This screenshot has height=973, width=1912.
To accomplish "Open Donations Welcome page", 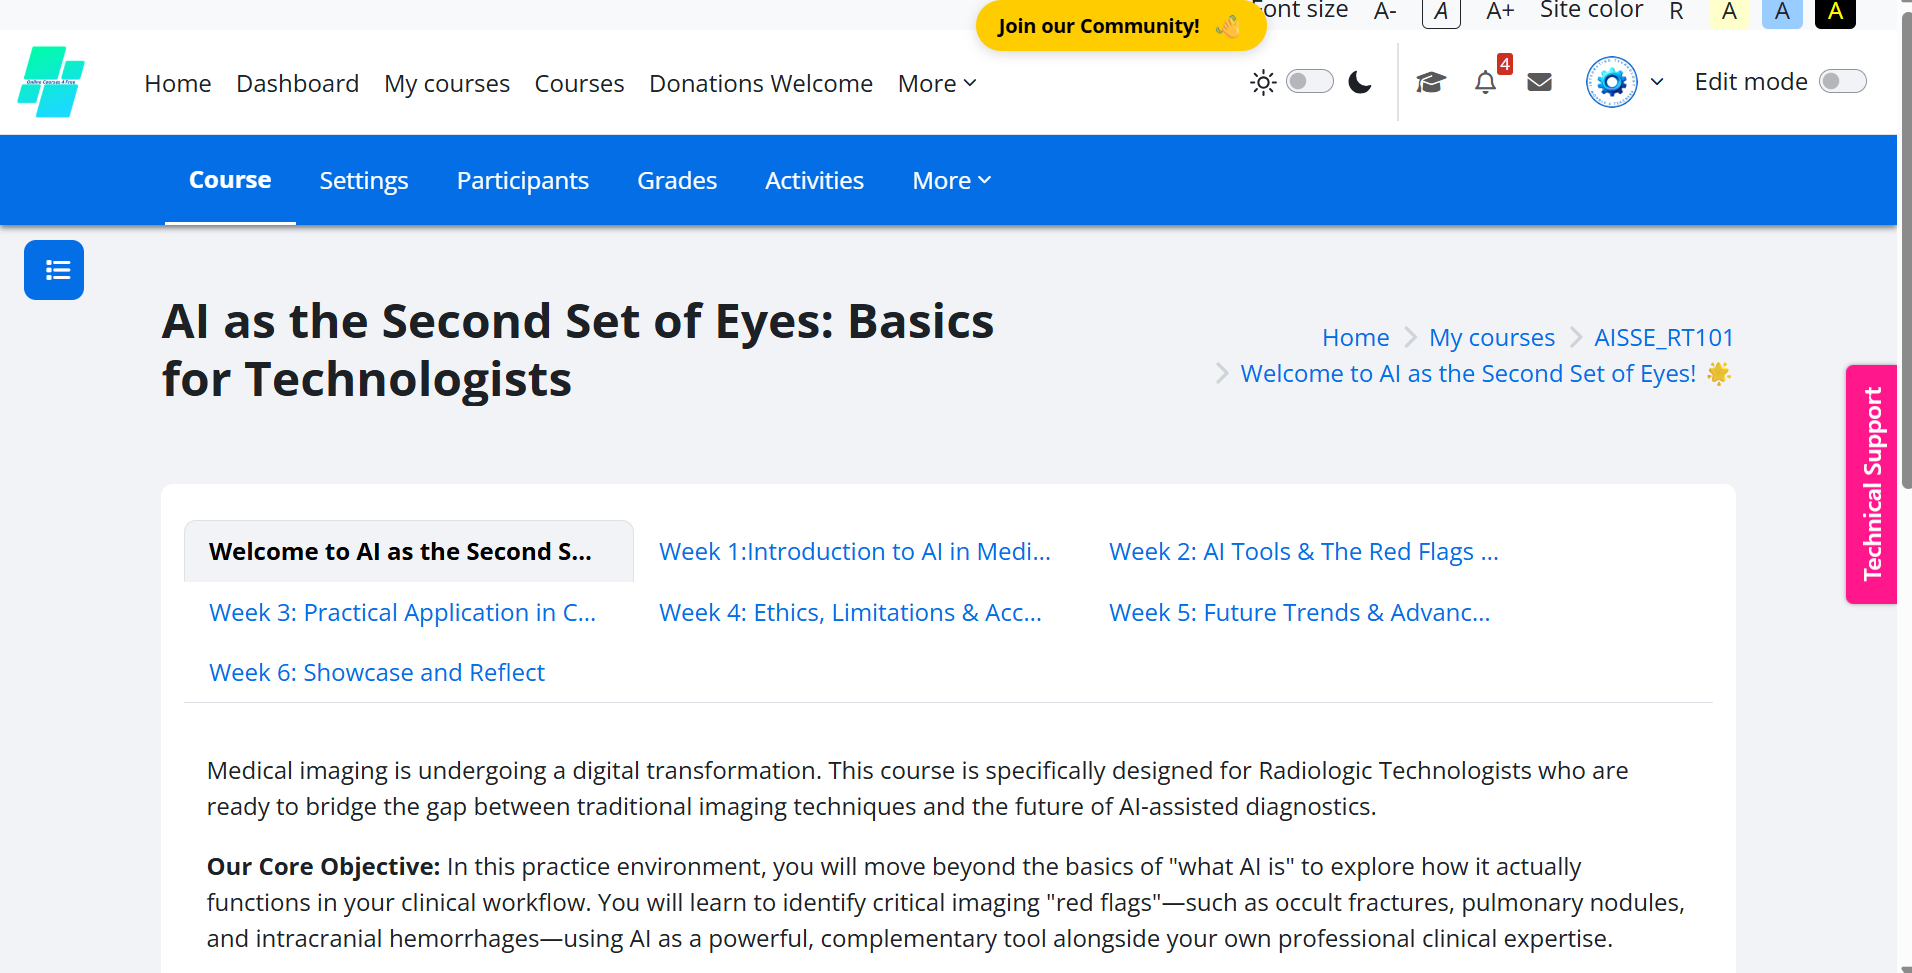I will coord(761,83).
